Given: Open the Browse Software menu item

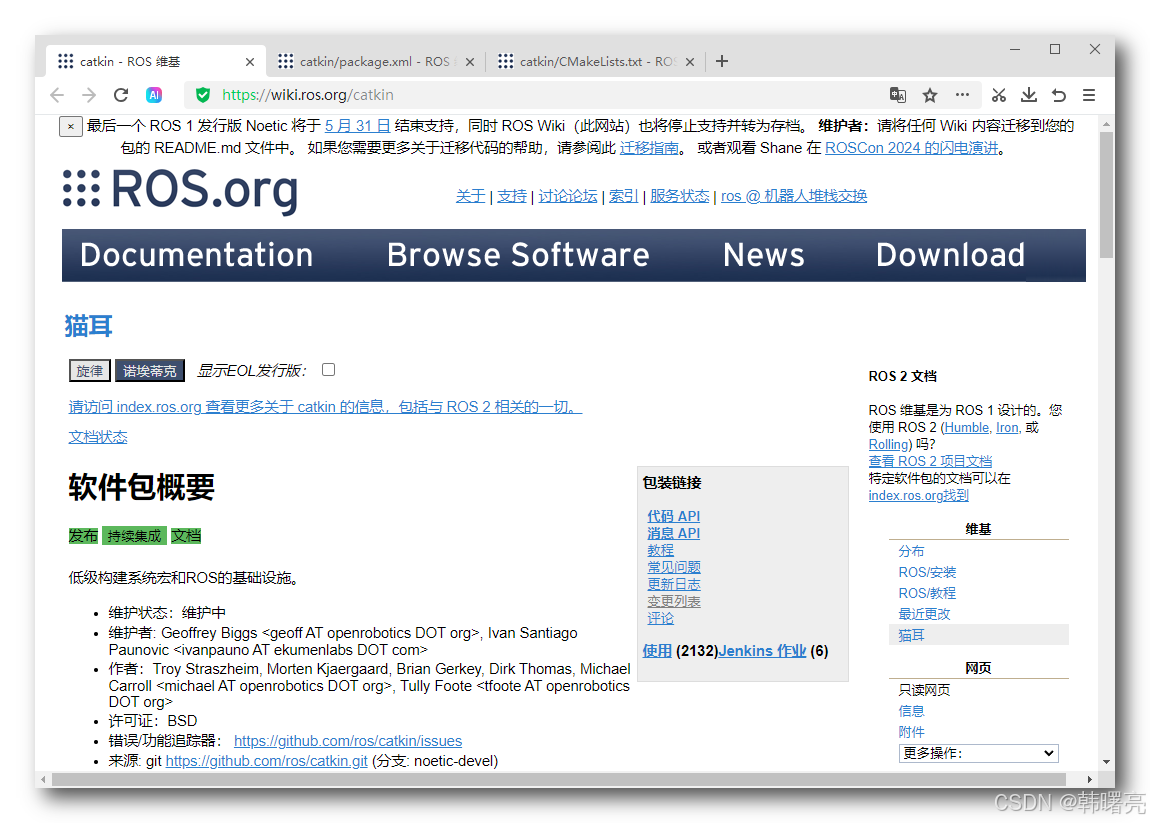Looking at the screenshot, I should click(518, 255).
